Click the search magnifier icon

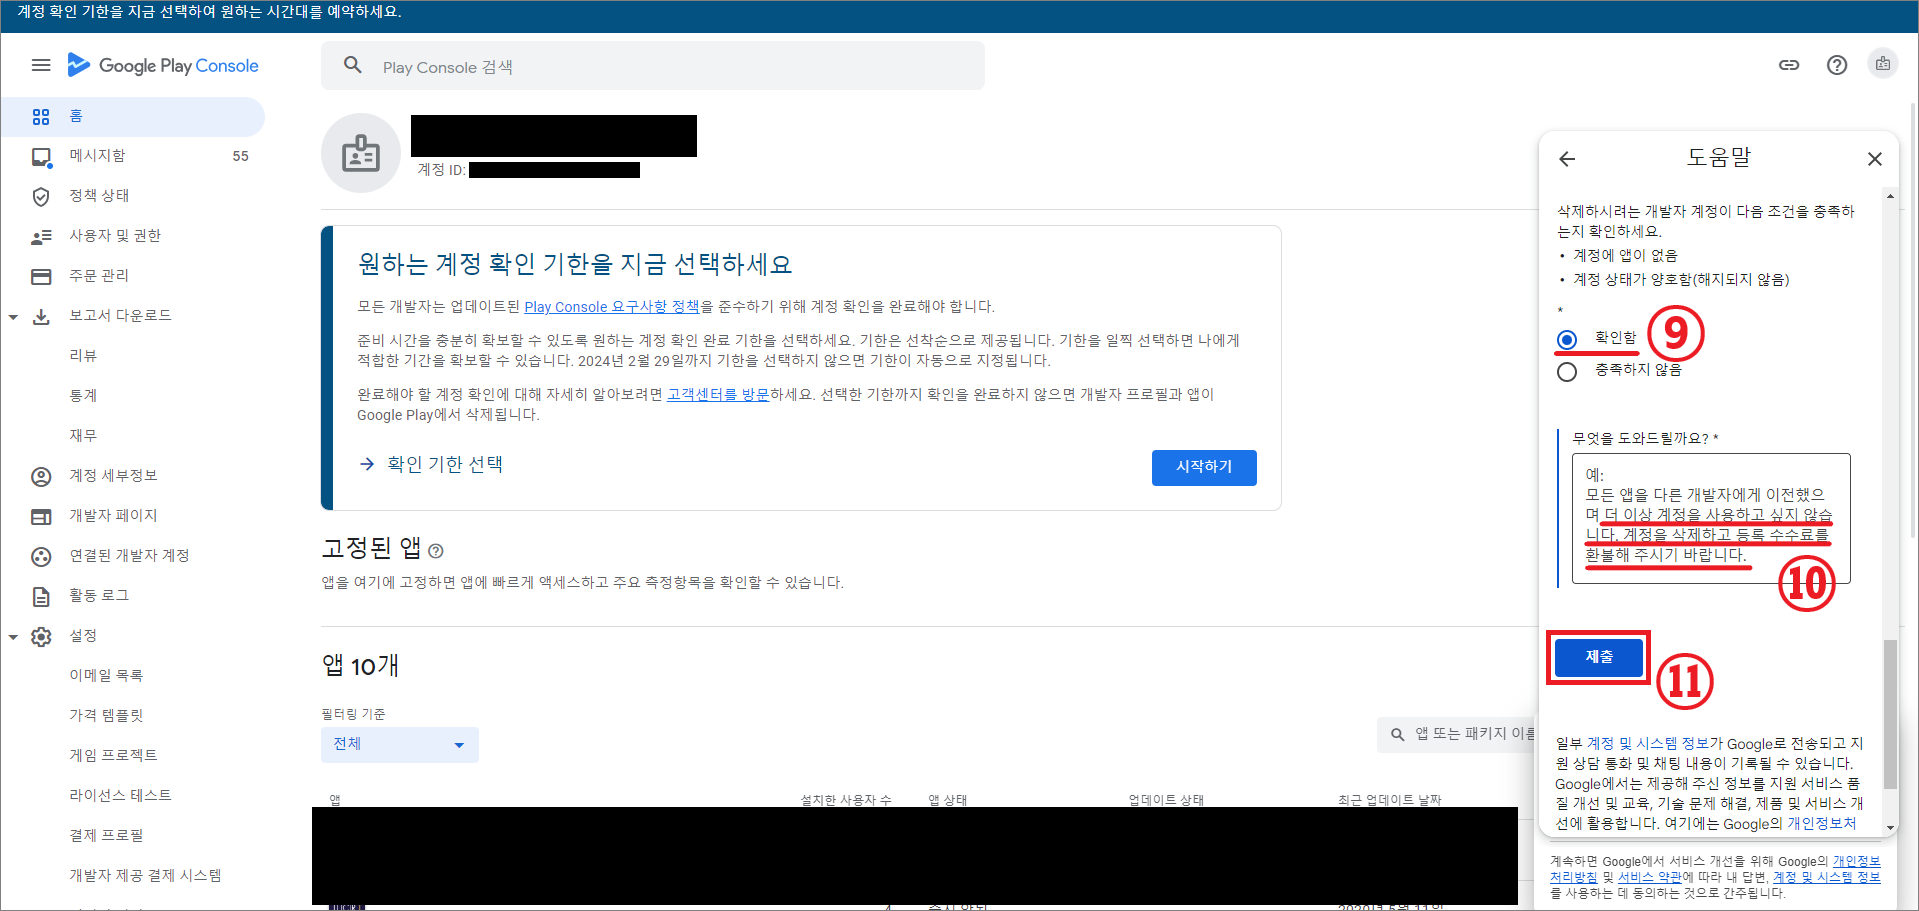[x=353, y=65]
